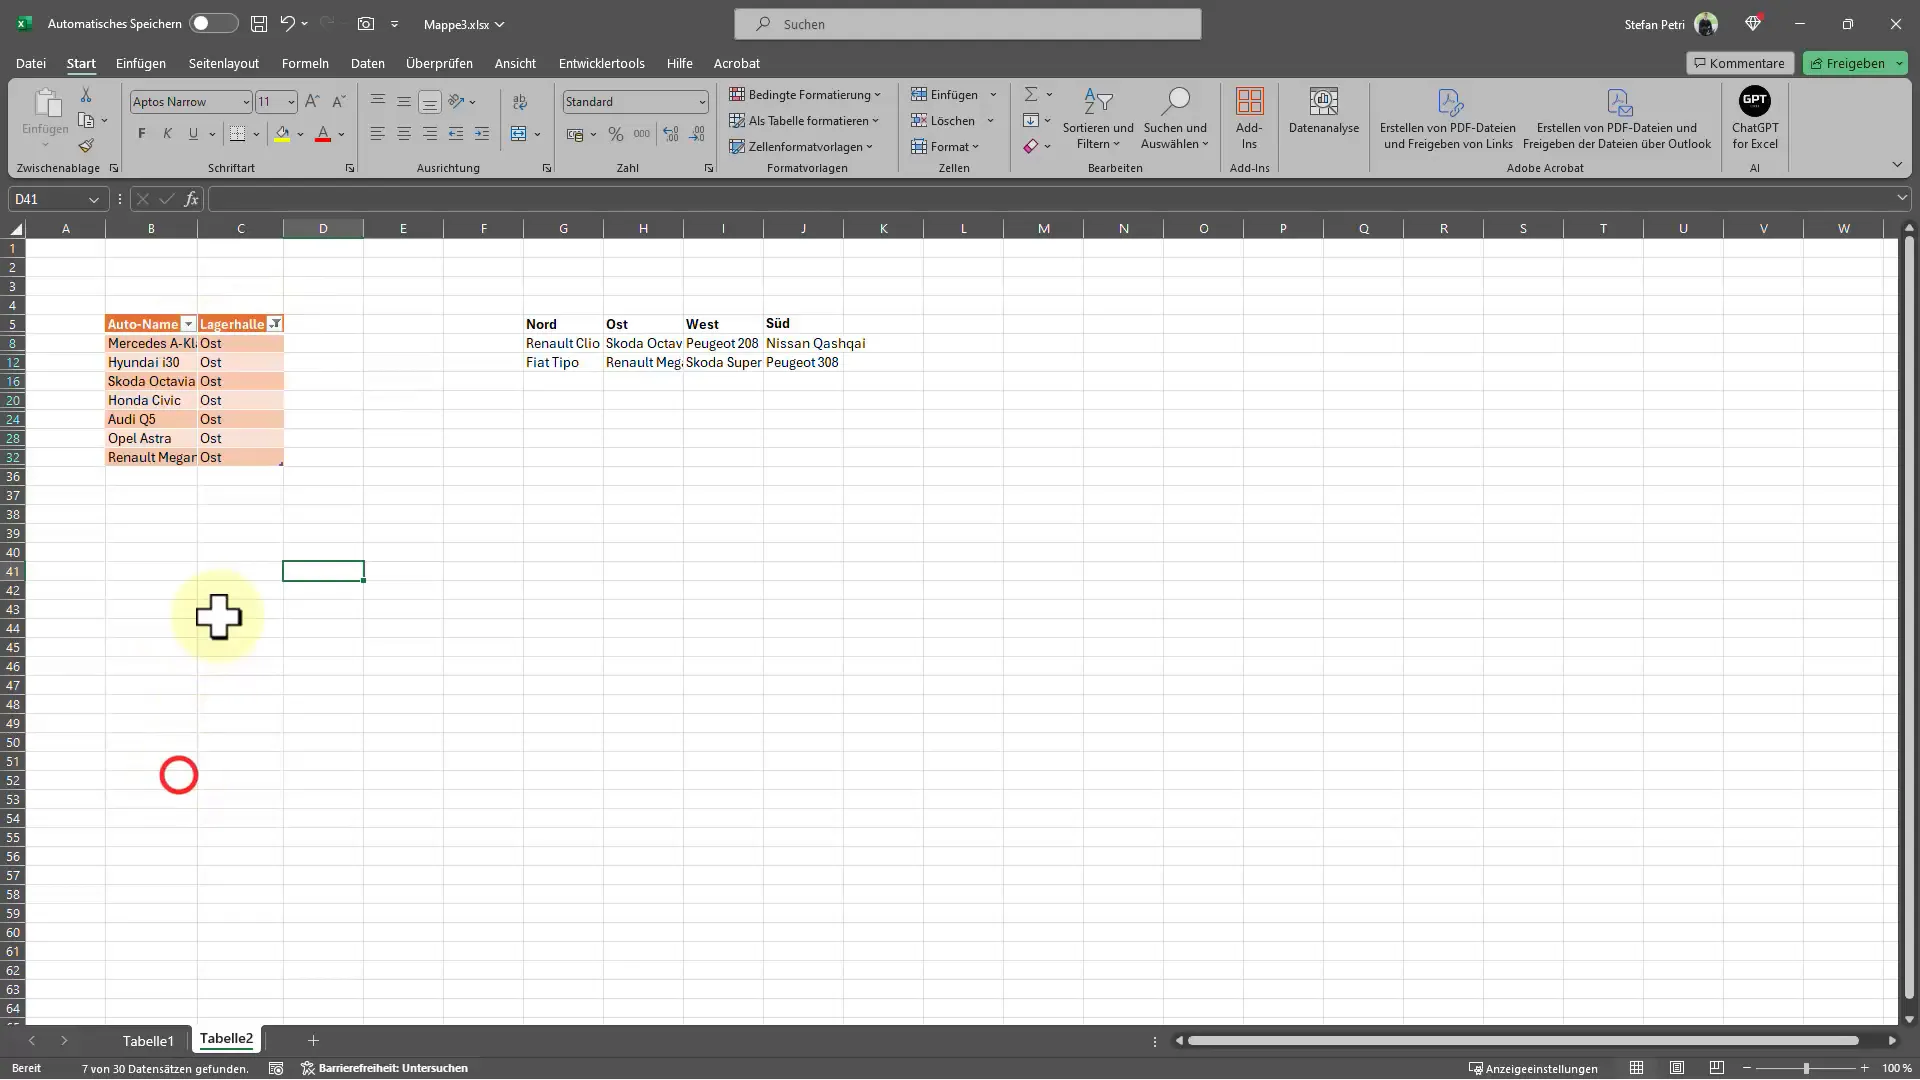The image size is (1920, 1080).
Task: Open Zellenformatvorlagen panel
Action: point(804,145)
